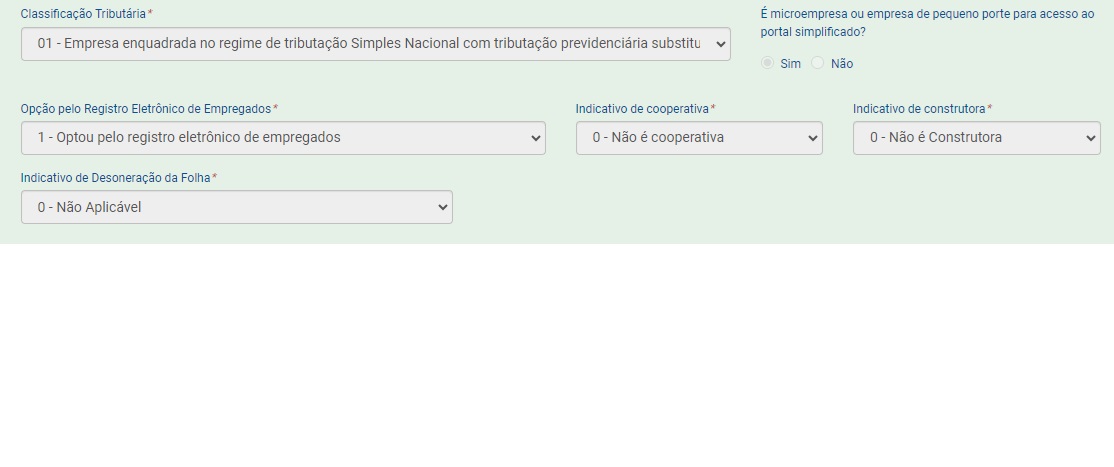
Task: Click the chevron arrow of Classificação Tributária select
Action: pos(720,44)
